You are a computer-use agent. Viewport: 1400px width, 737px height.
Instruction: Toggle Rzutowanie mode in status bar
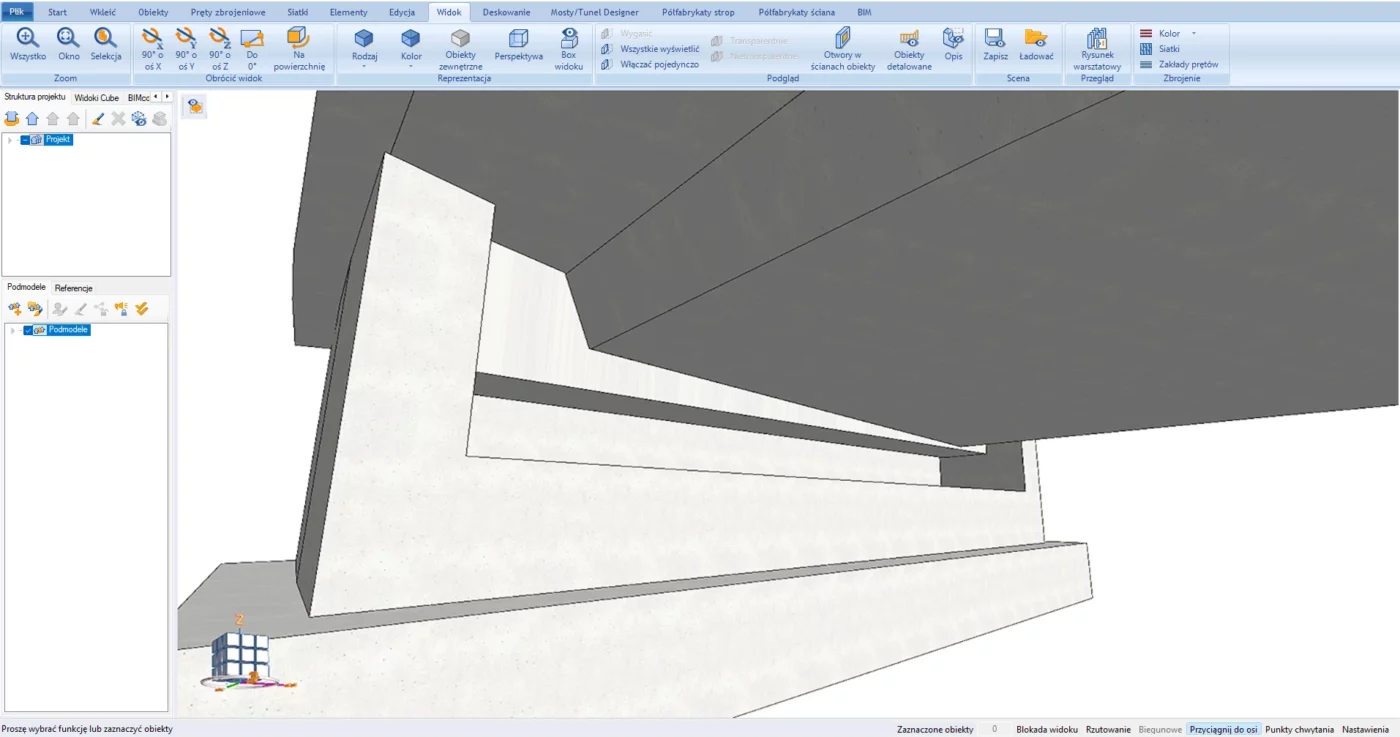(1108, 729)
